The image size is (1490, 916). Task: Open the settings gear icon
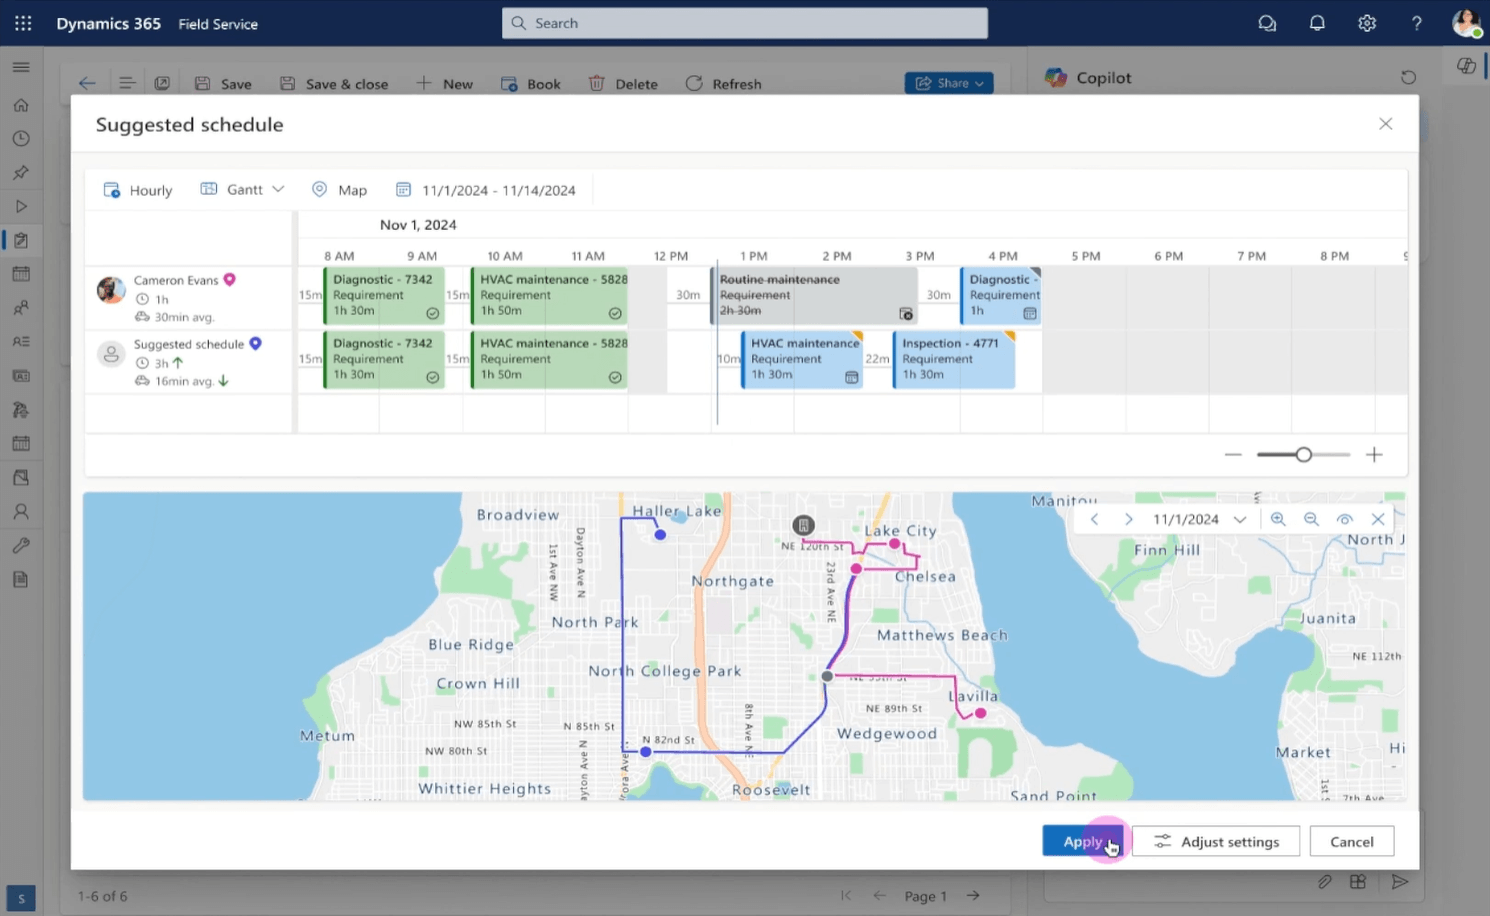[1367, 23]
